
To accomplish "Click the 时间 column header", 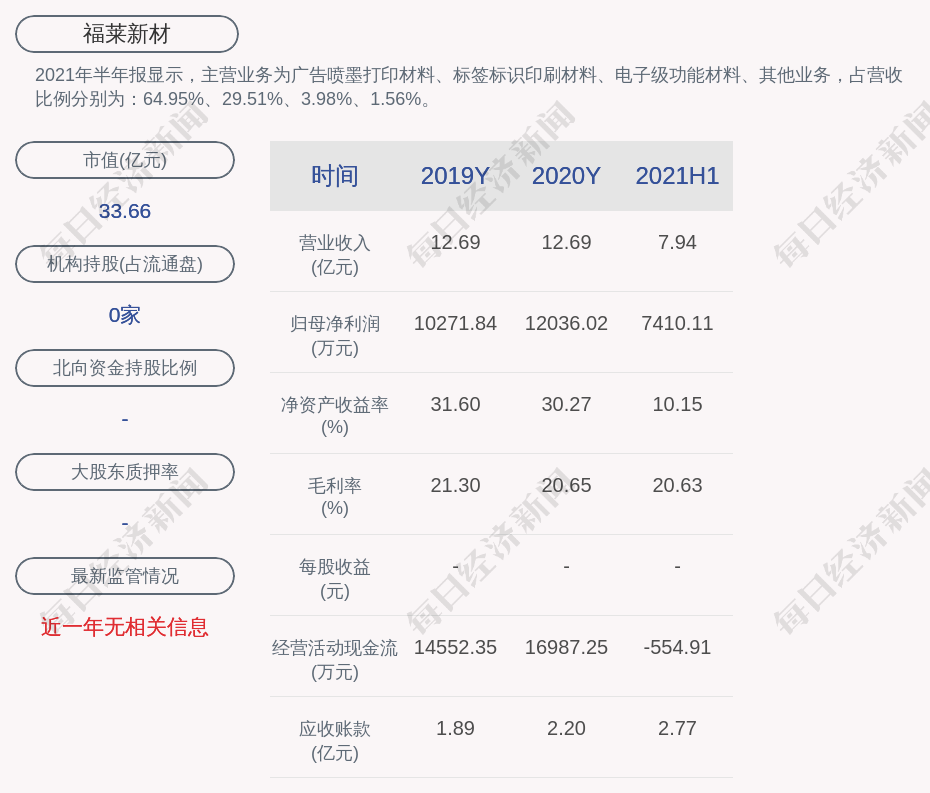I will pyautogui.click(x=335, y=176).
